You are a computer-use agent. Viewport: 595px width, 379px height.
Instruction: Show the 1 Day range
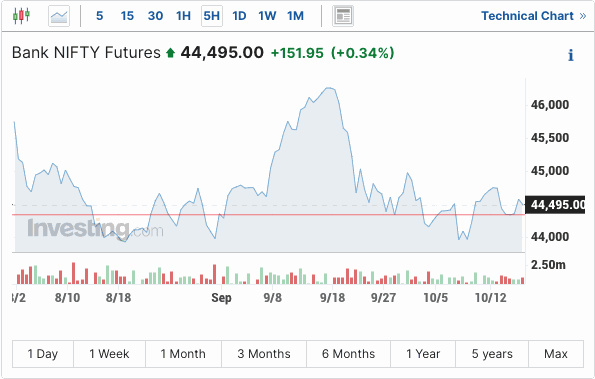[43, 354]
